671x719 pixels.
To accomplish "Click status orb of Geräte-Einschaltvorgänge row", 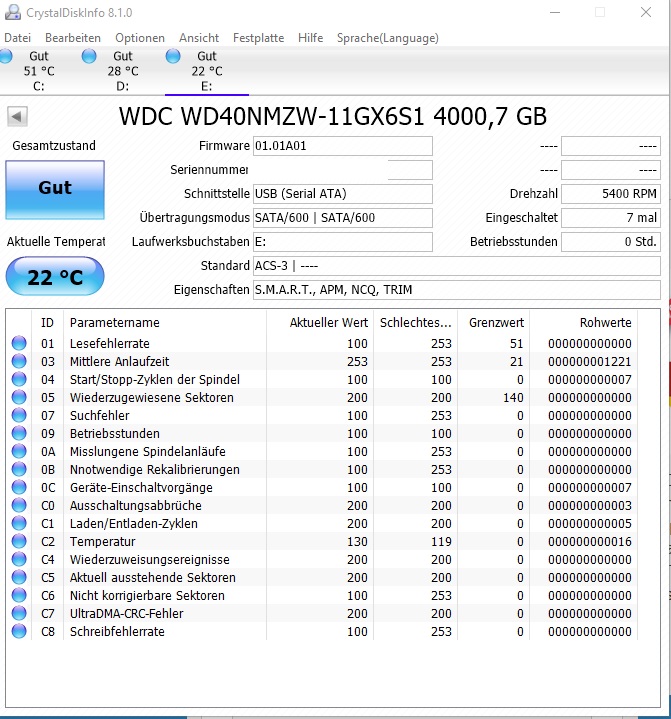I will coord(19,487).
